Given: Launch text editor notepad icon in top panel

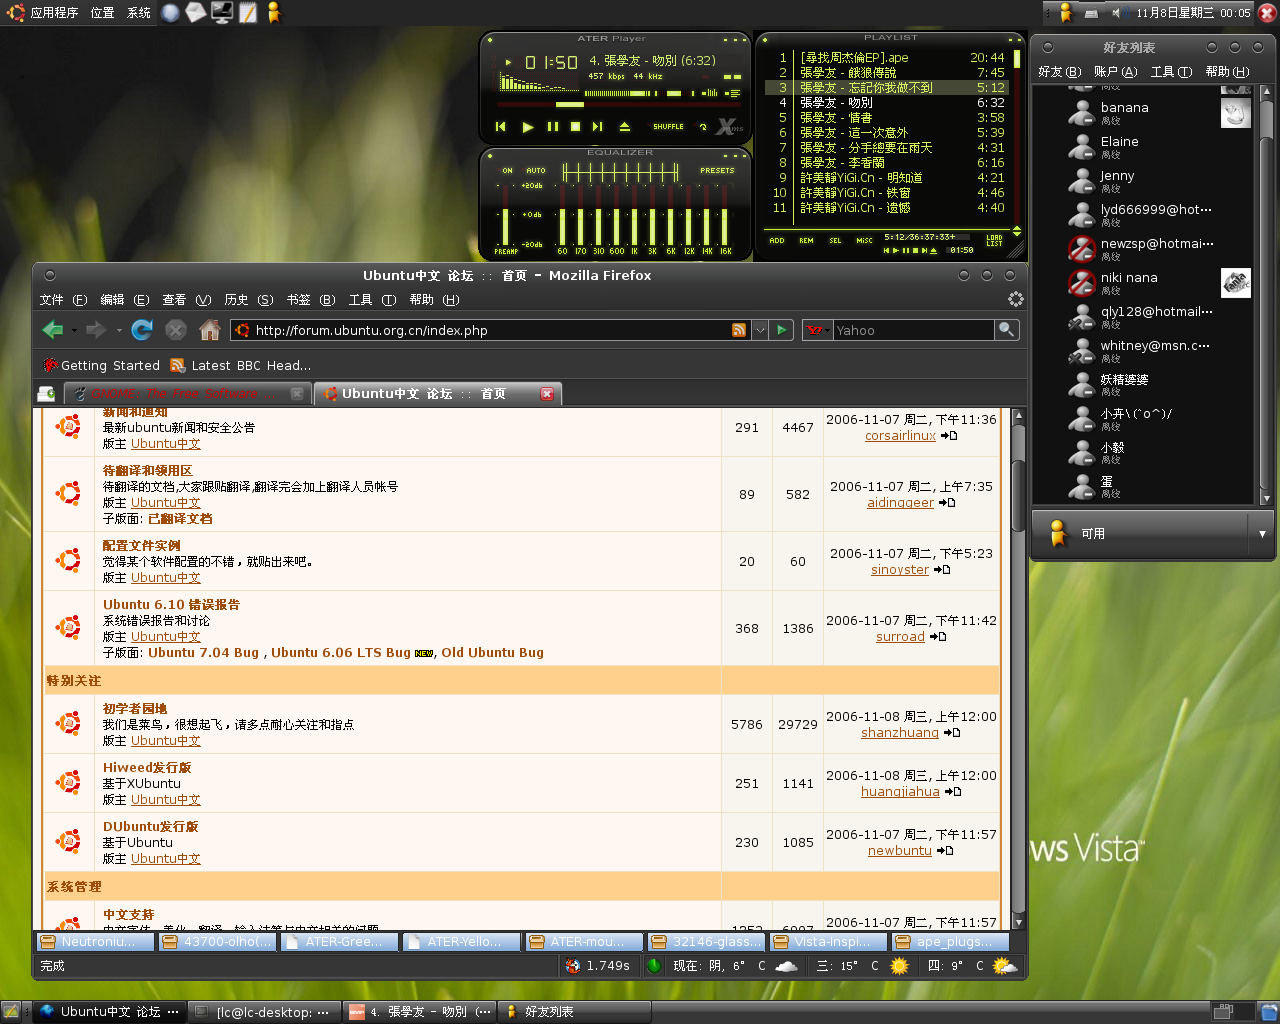Looking at the screenshot, I should [247, 13].
